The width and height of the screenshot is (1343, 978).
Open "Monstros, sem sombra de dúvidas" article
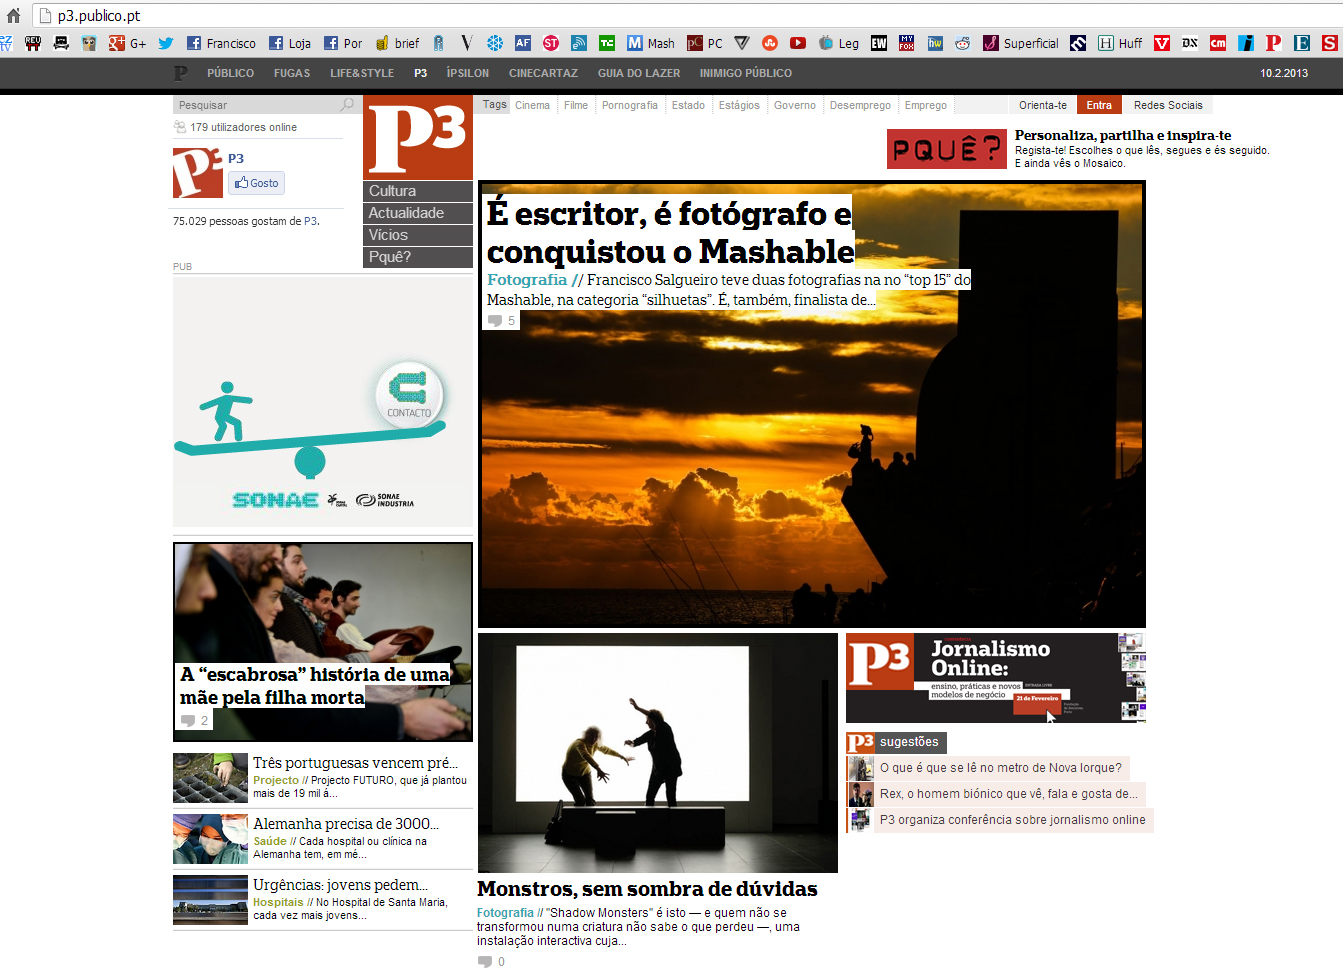tap(647, 889)
